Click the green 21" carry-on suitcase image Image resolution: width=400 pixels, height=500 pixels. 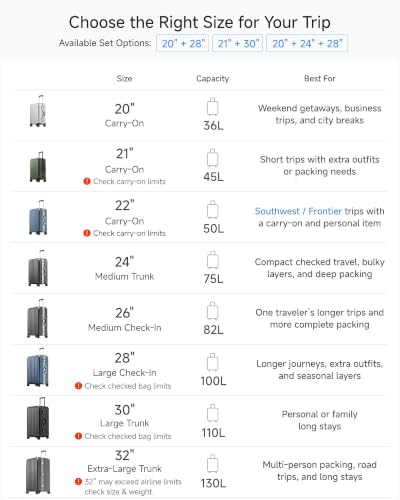[38, 167]
